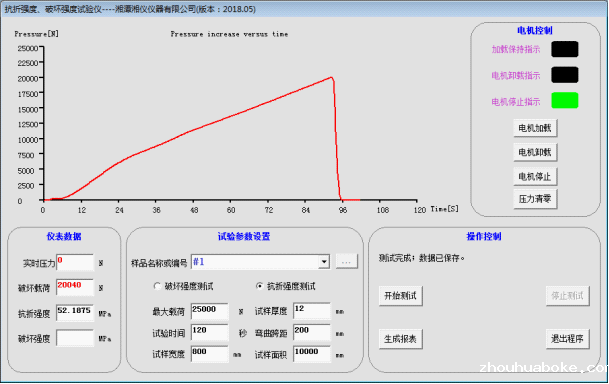Click the 电机卸载 motor unload button

click(535, 152)
